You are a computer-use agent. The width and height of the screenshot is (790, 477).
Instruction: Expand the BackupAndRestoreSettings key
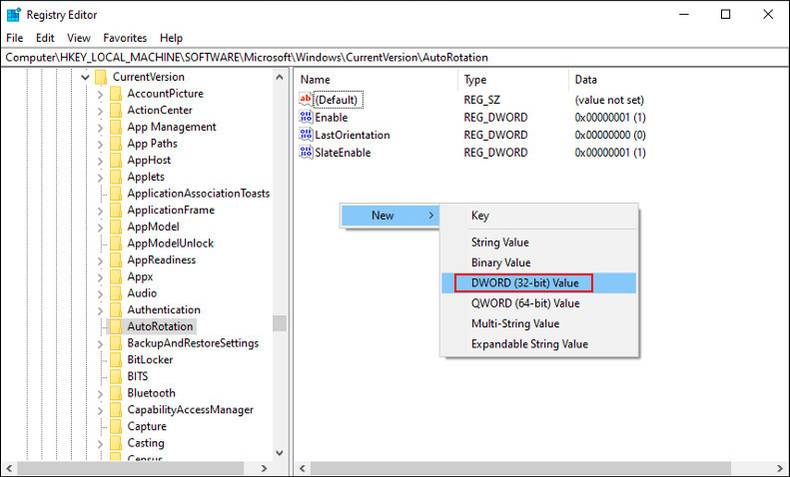coord(100,344)
